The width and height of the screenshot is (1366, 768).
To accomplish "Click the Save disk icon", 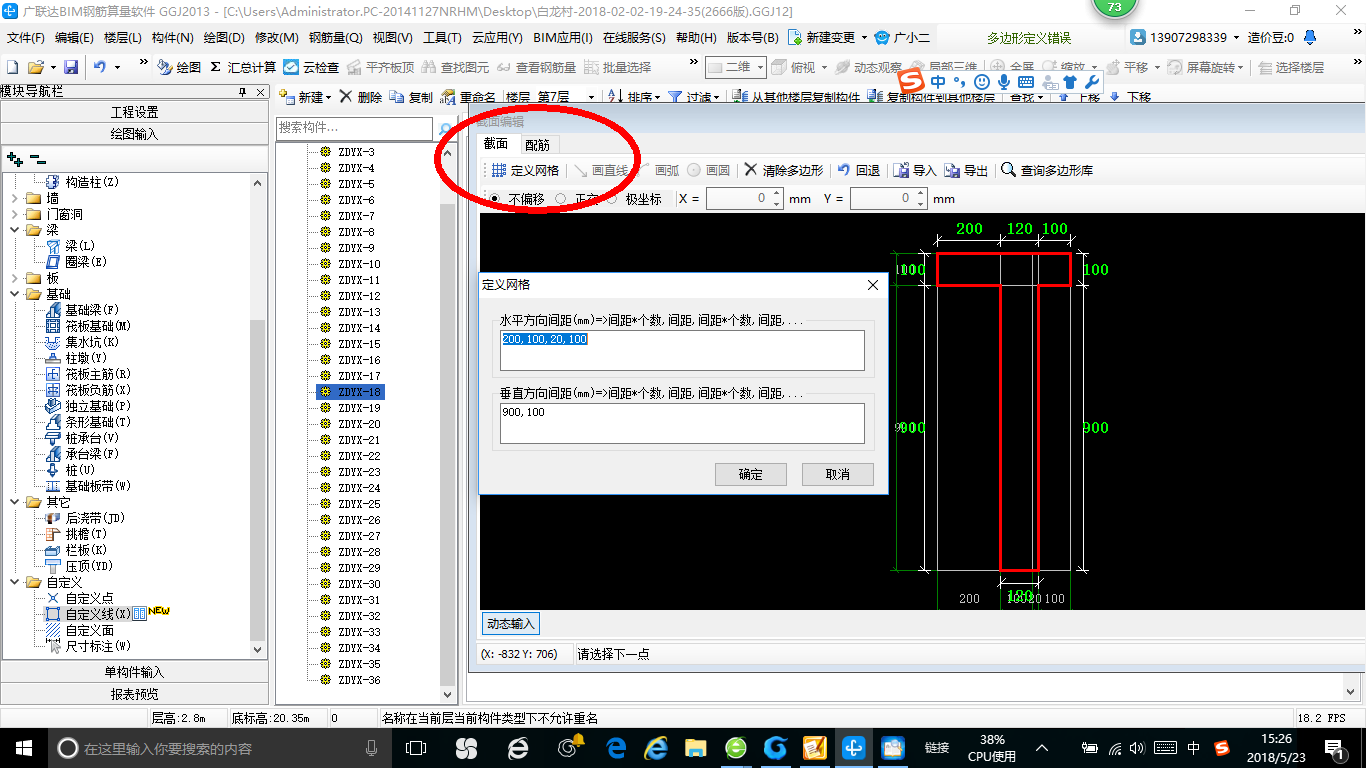I will click(x=71, y=67).
